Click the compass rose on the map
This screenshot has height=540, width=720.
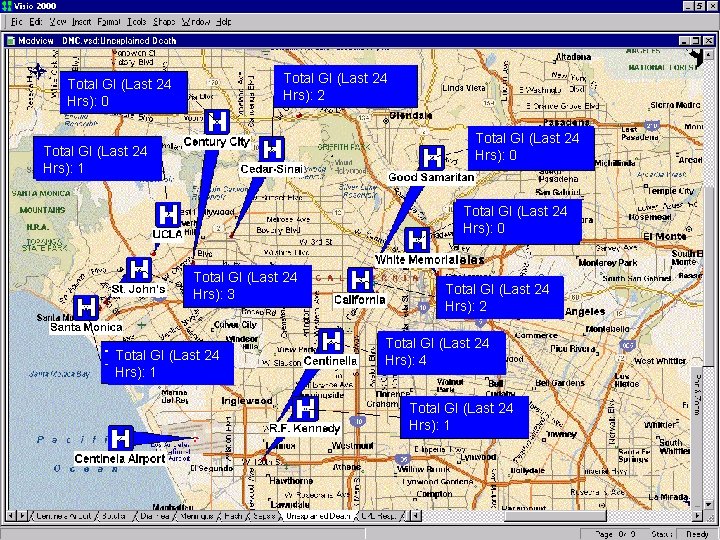(38, 71)
